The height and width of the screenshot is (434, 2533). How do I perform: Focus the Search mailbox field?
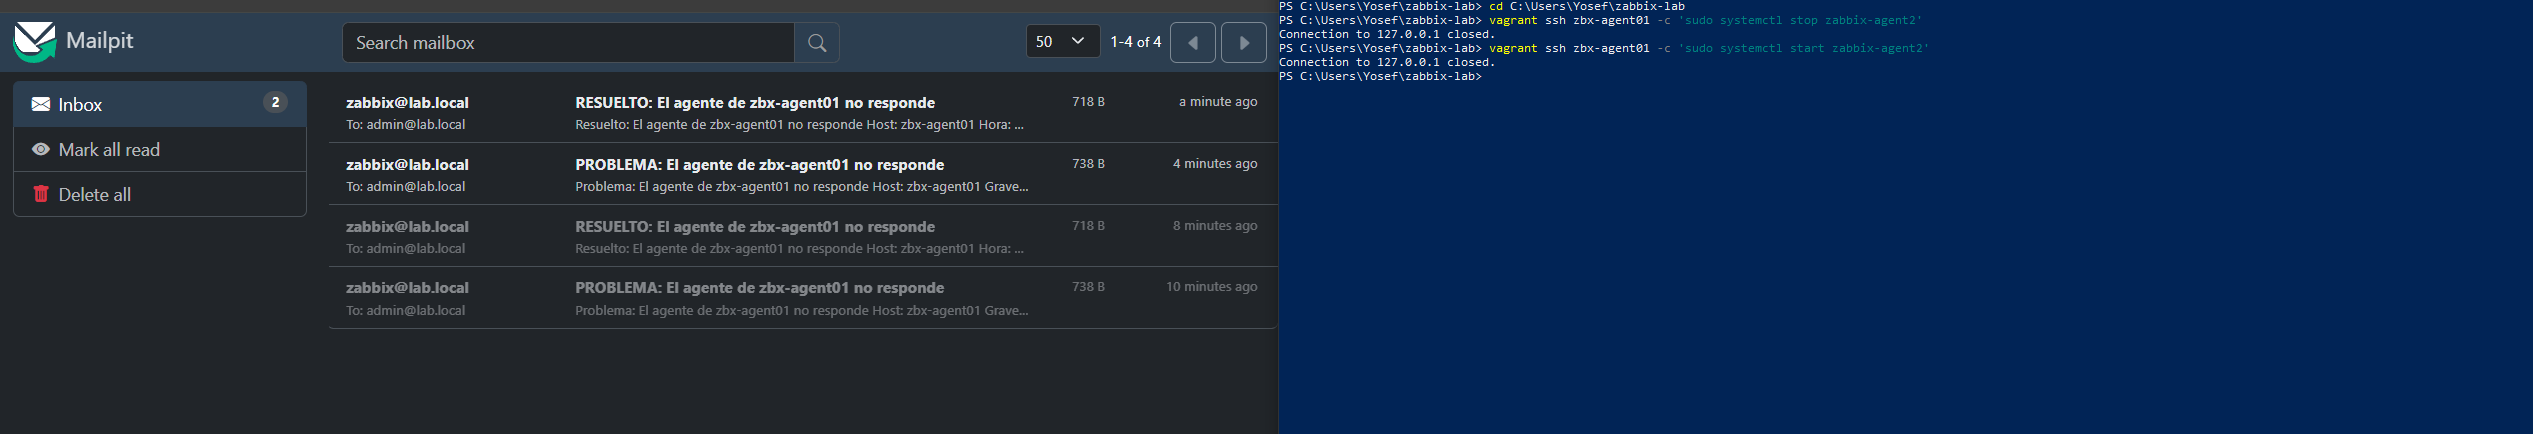[x=568, y=43]
